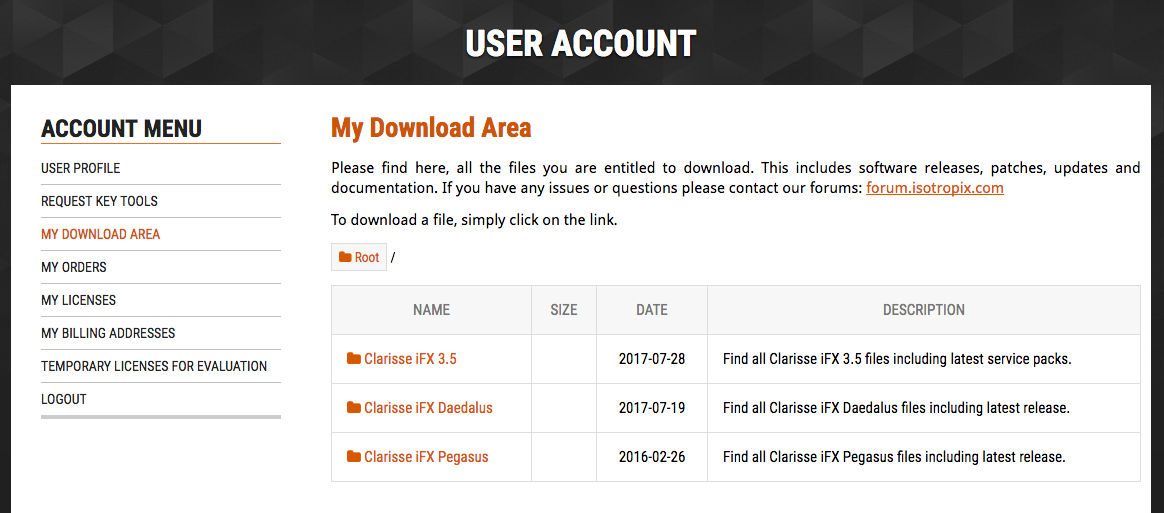Open the Clarisse iFX 3.5 folder link

pos(410,359)
